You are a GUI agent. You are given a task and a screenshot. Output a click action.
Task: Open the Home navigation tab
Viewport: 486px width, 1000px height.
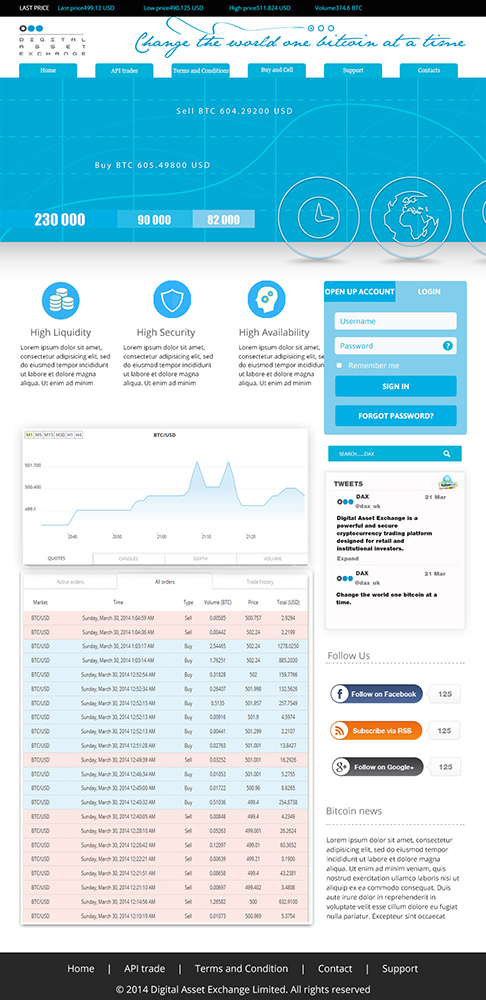pyautogui.click(x=48, y=71)
